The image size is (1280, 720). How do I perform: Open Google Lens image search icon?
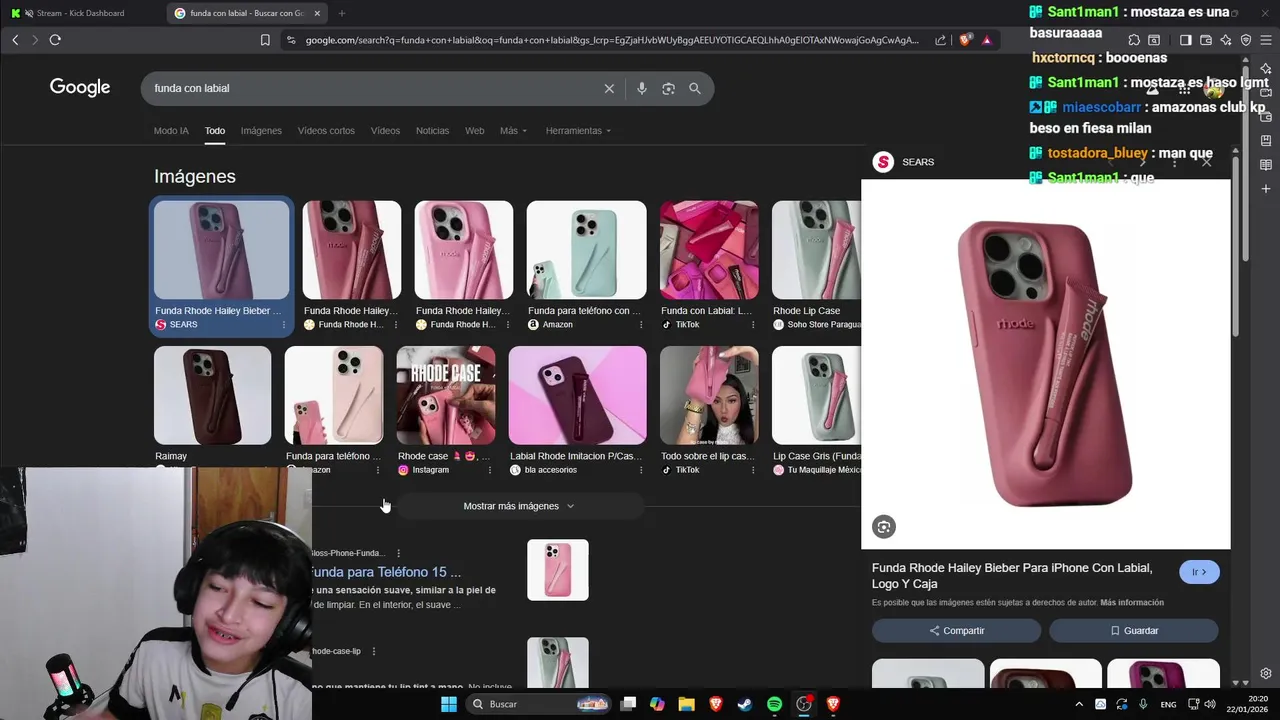pos(668,88)
